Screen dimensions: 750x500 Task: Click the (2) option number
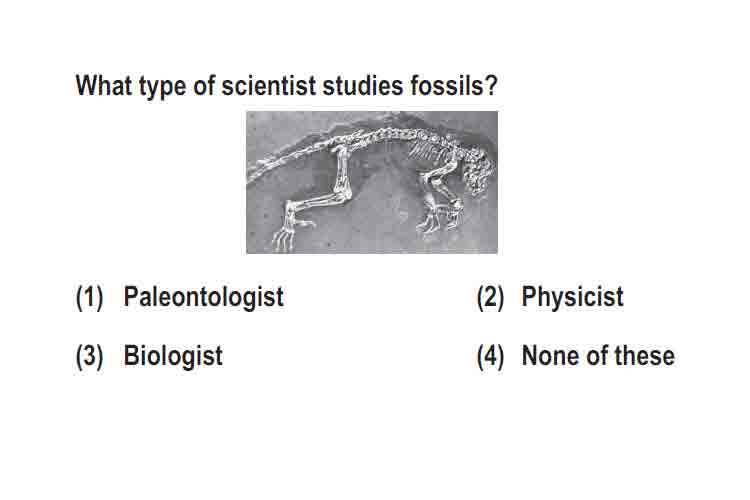pos(490,298)
